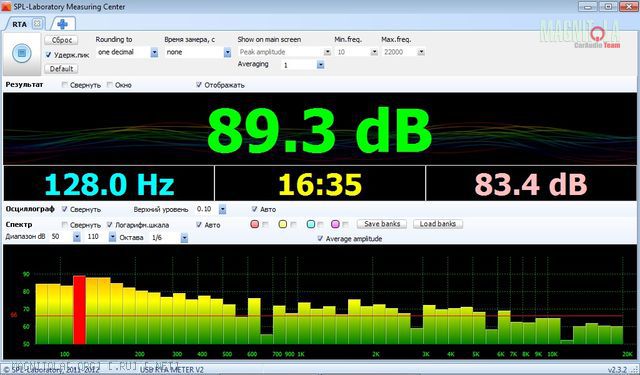Select the red bank color swatch

255,224
